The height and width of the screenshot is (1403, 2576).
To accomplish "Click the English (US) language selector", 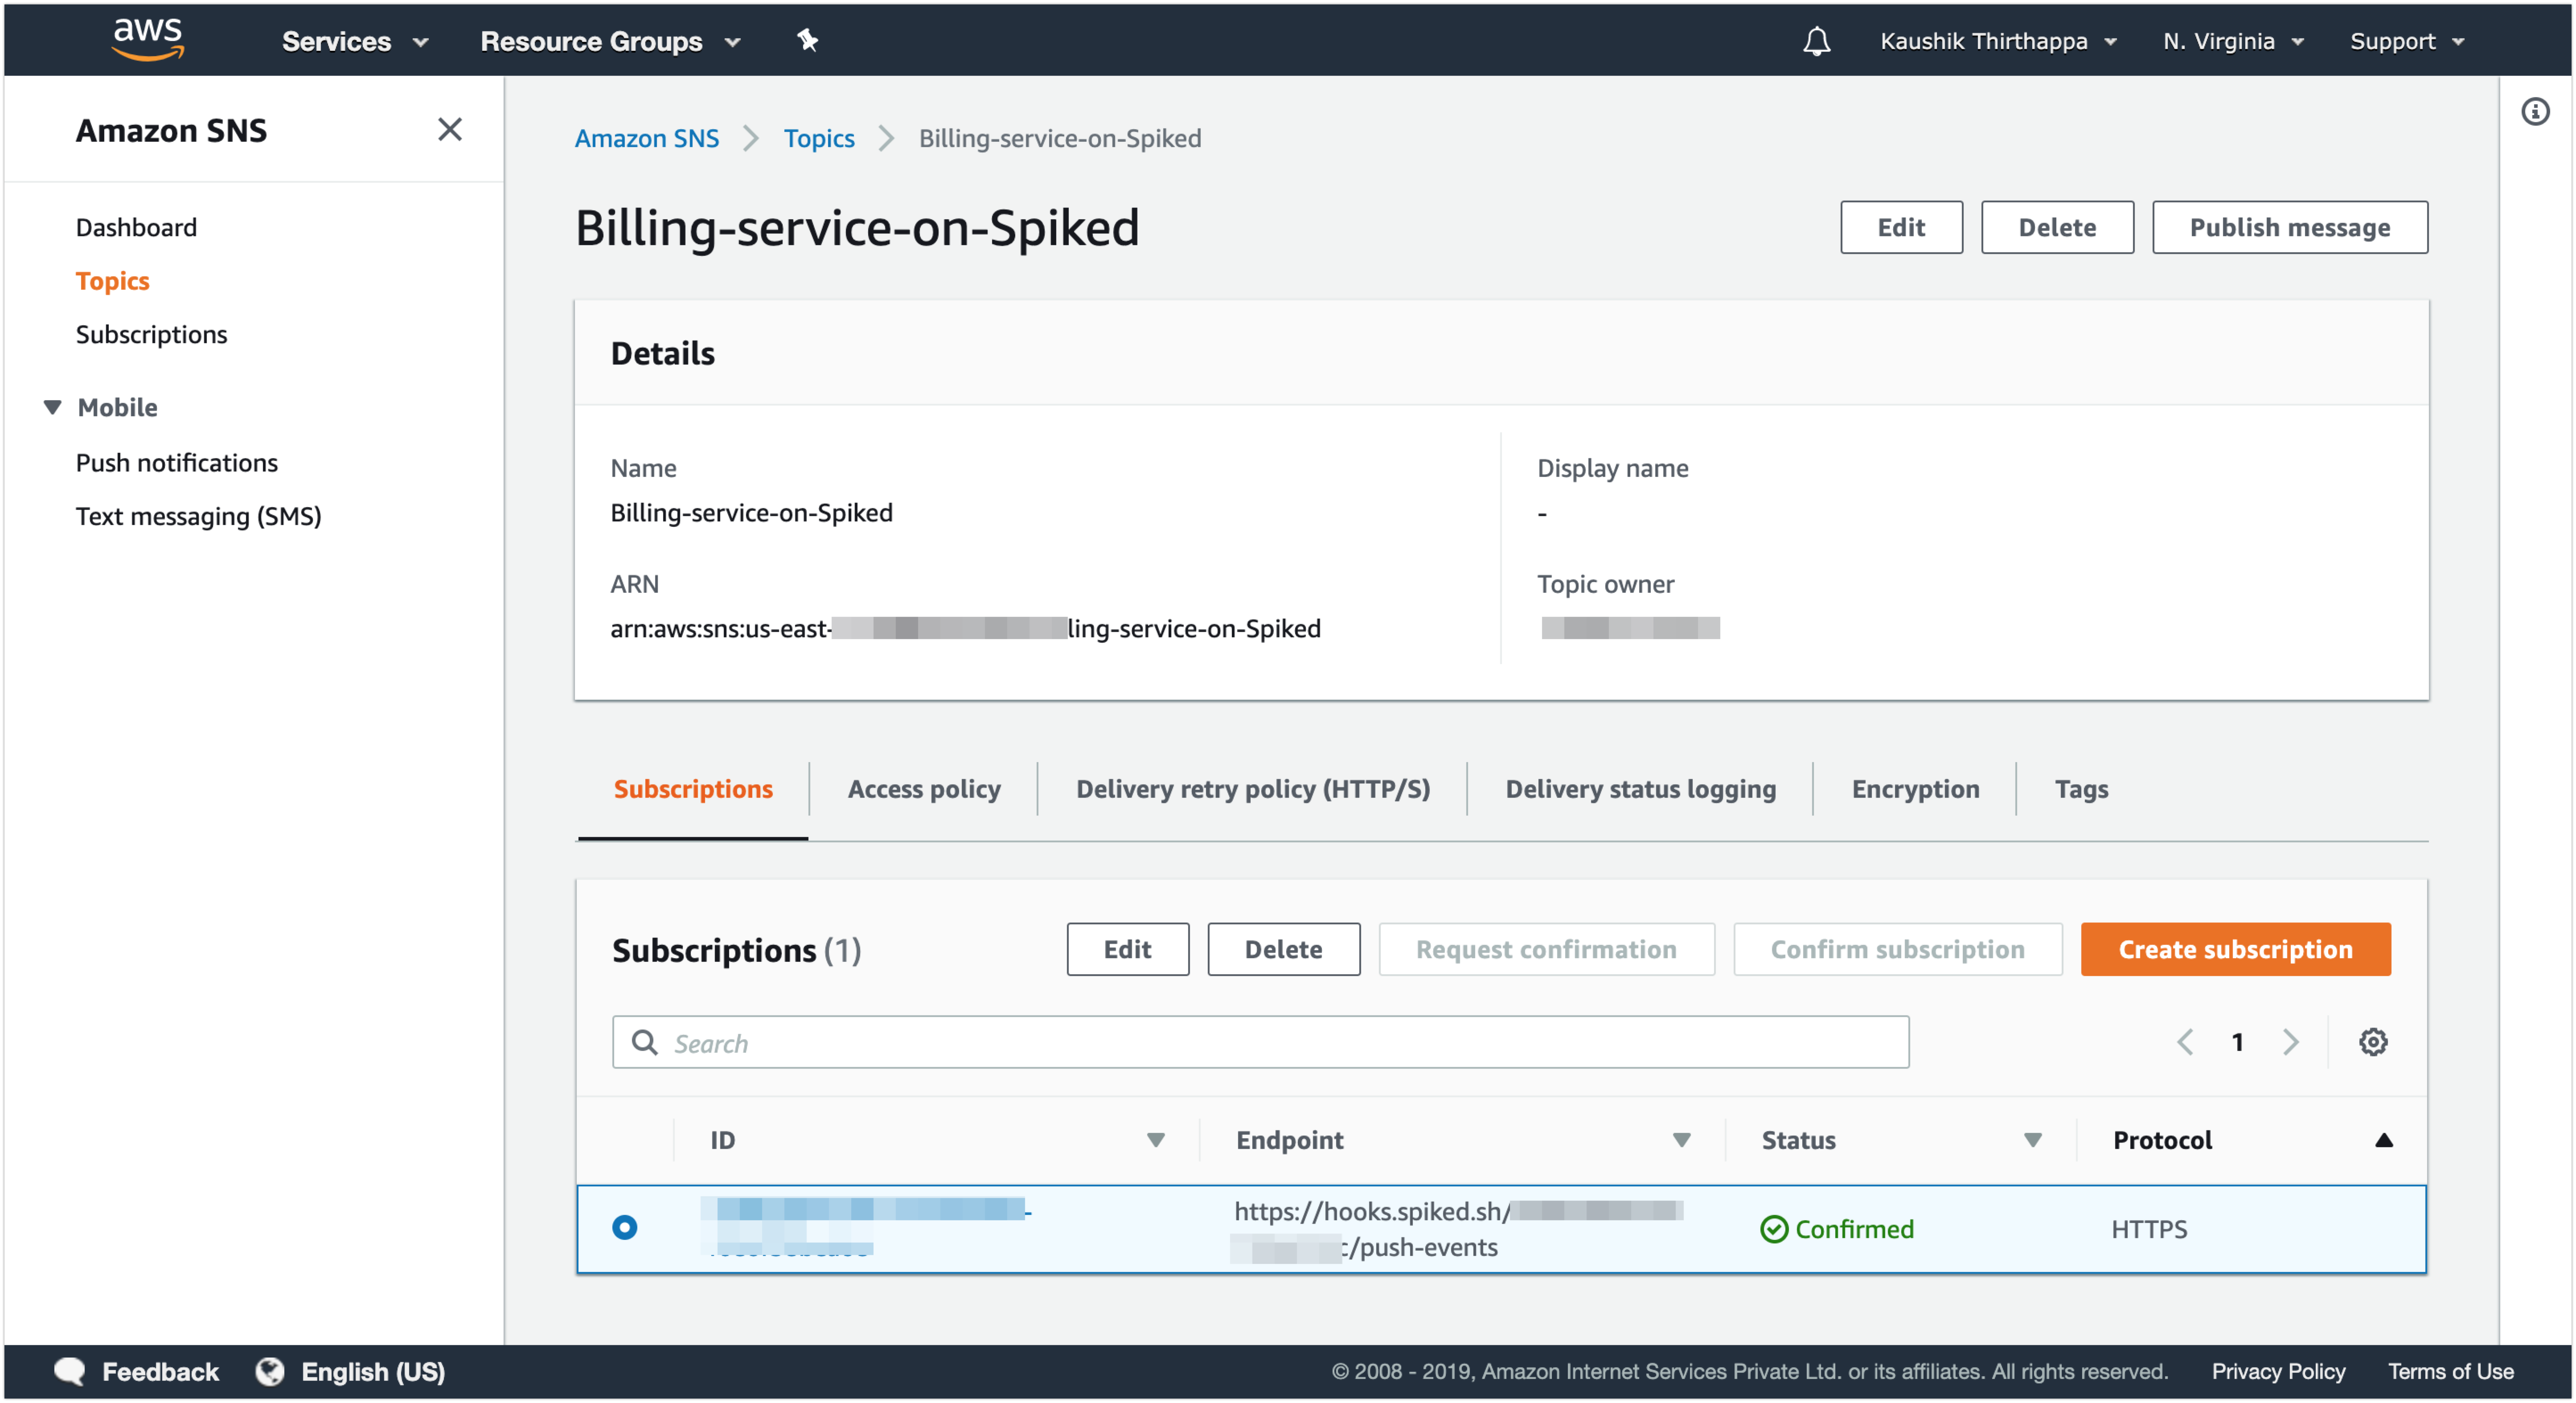I will 373,1371.
